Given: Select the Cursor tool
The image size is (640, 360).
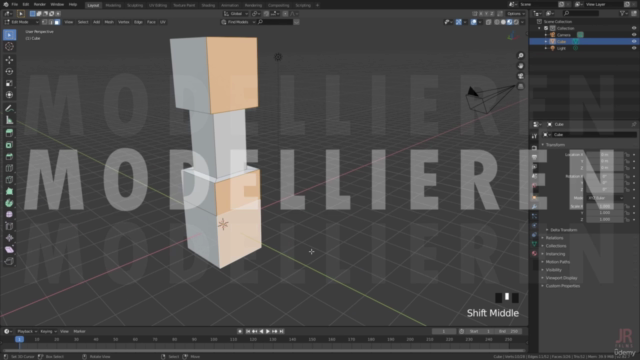Looking at the screenshot, I should tap(9, 47).
